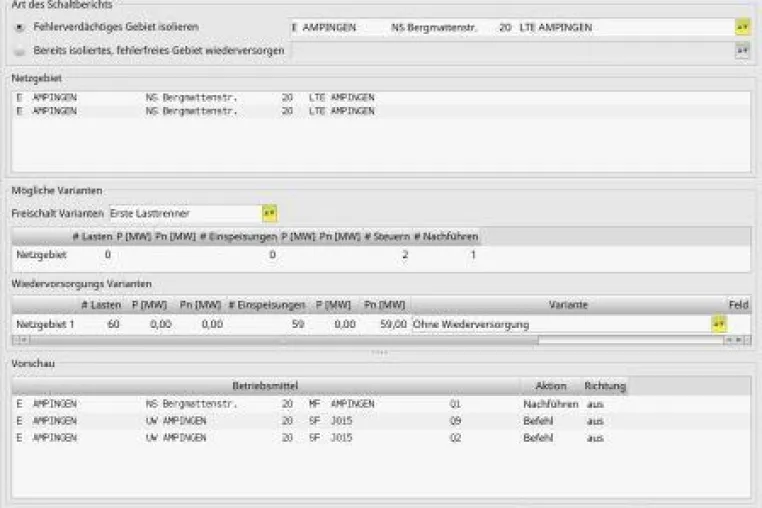This screenshot has width=762, height=508.
Task: Click '60' Lasten value in Netzgebiet 1
Action: [x=113, y=324]
